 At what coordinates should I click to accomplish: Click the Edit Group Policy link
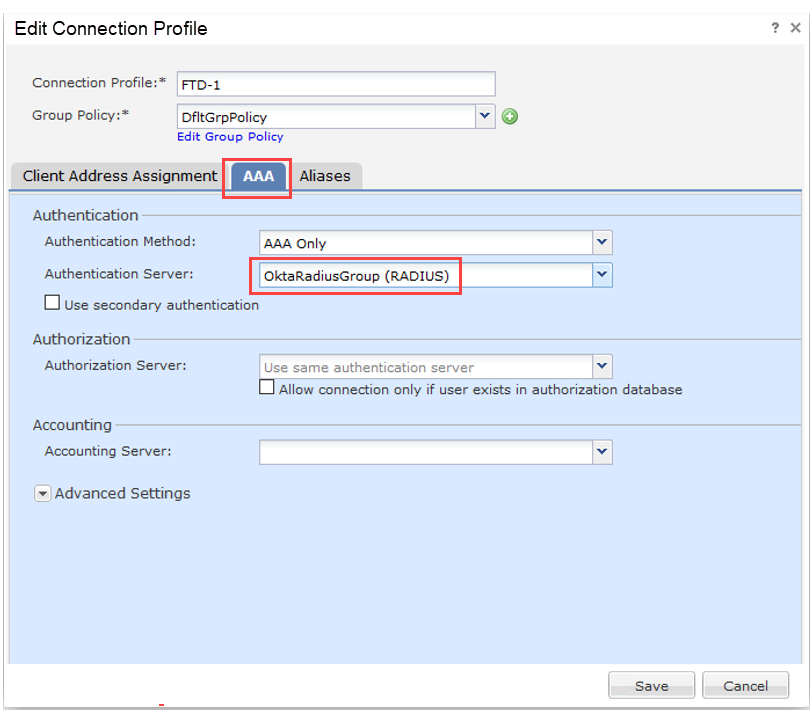(230, 137)
